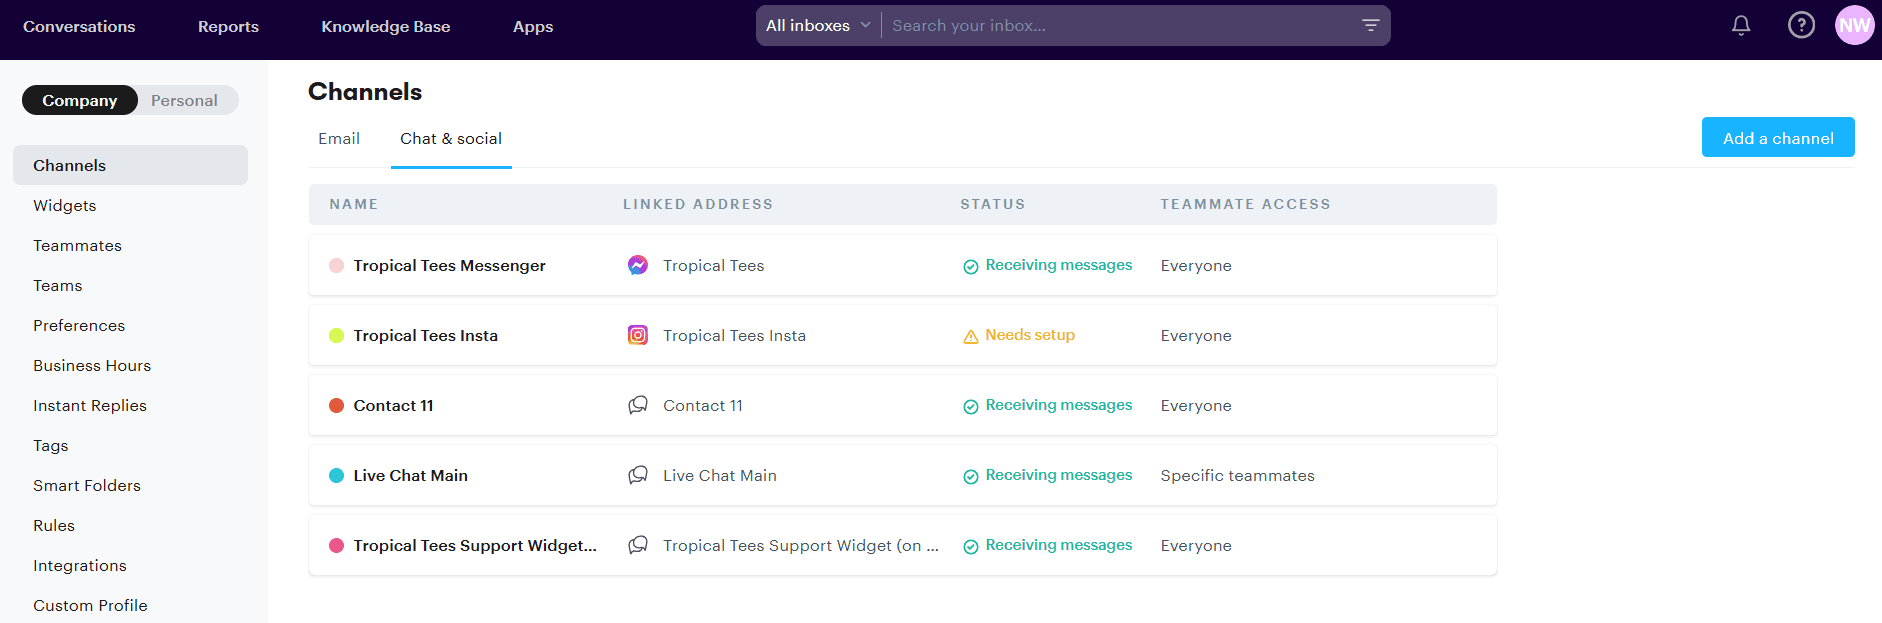Switch to the Email channels tab
The width and height of the screenshot is (1882, 623).
pyautogui.click(x=339, y=139)
